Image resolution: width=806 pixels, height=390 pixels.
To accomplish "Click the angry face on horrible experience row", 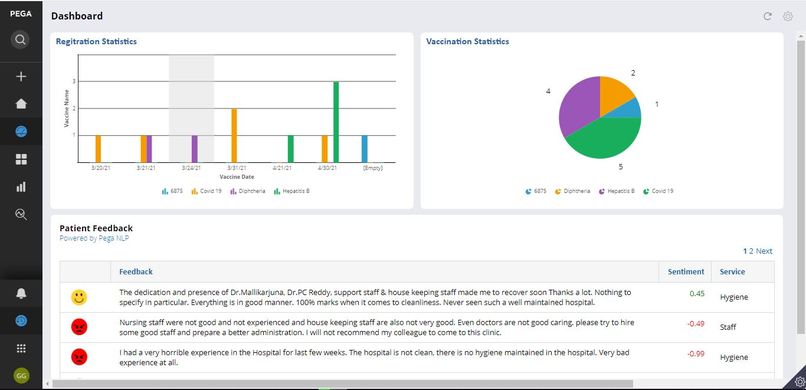I will pyautogui.click(x=79, y=357).
